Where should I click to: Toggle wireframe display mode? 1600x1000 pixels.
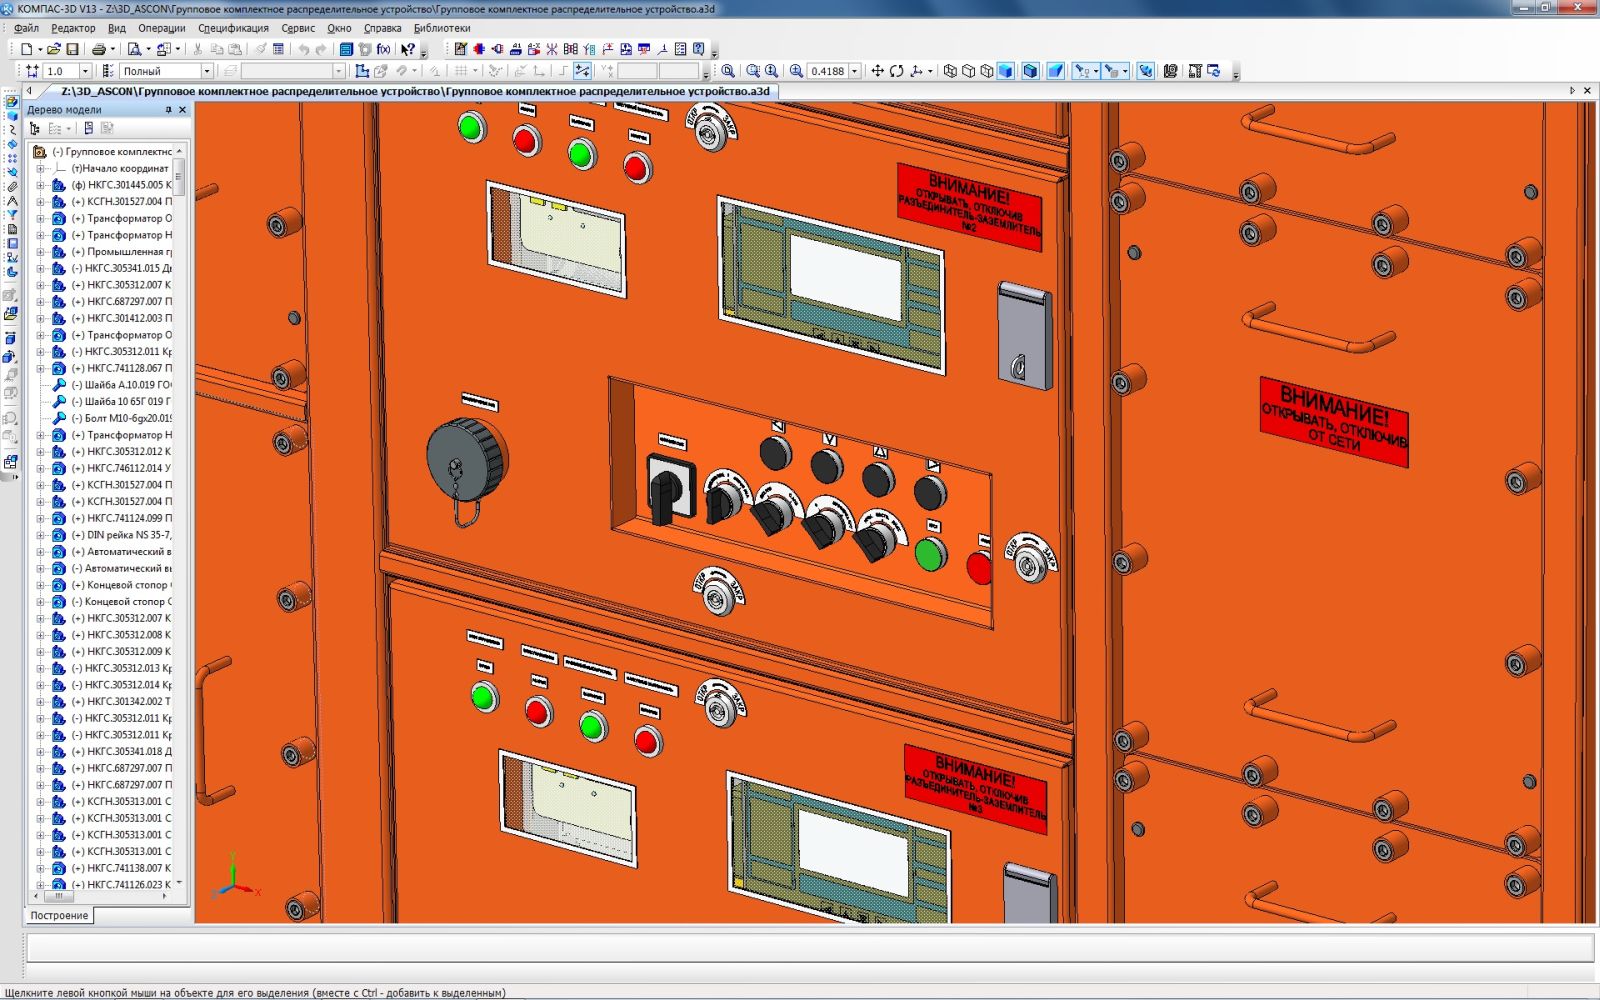pyautogui.click(x=950, y=71)
